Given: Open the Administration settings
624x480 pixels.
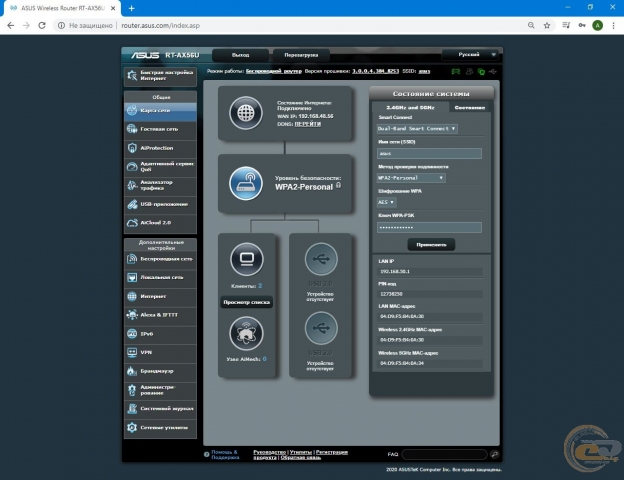Looking at the screenshot, I should click(160, 390).
